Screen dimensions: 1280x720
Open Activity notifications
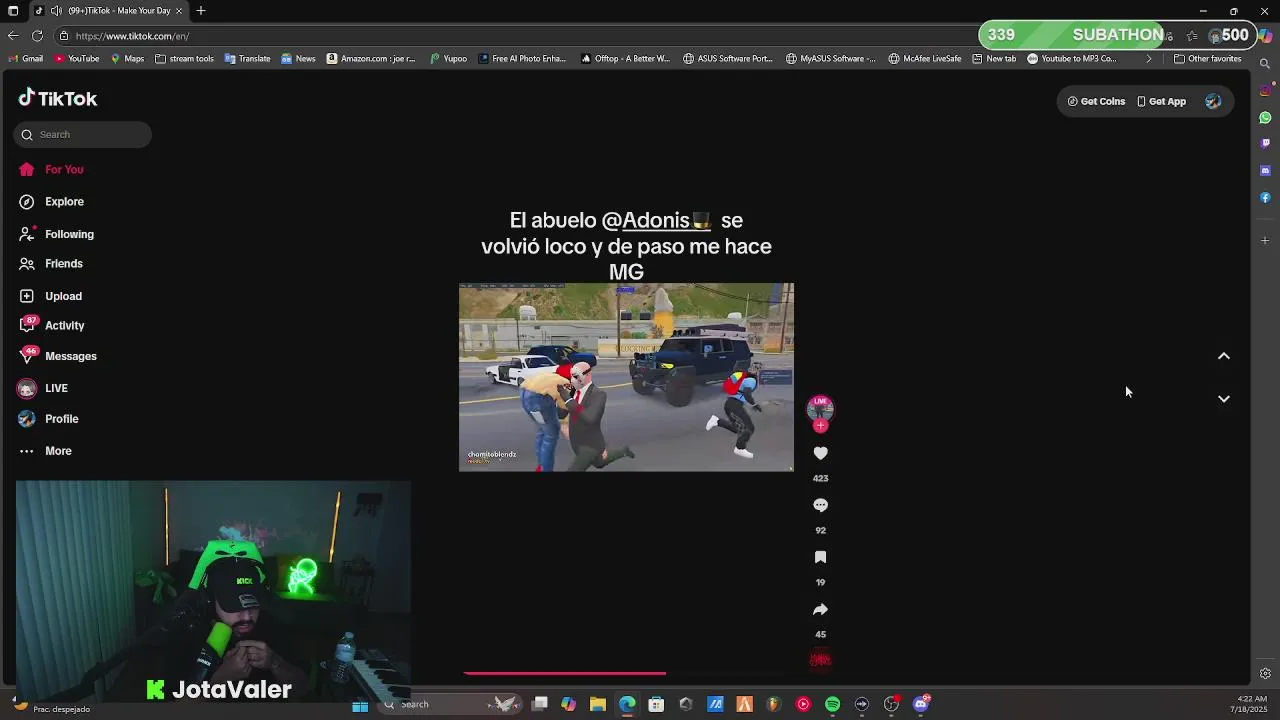pos(52,326)
